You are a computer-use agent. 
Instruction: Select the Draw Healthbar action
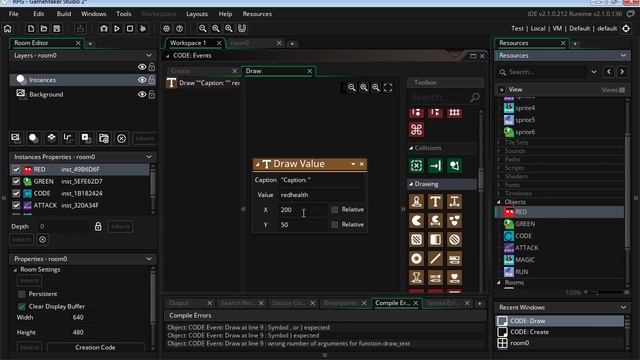coord(454,259)
